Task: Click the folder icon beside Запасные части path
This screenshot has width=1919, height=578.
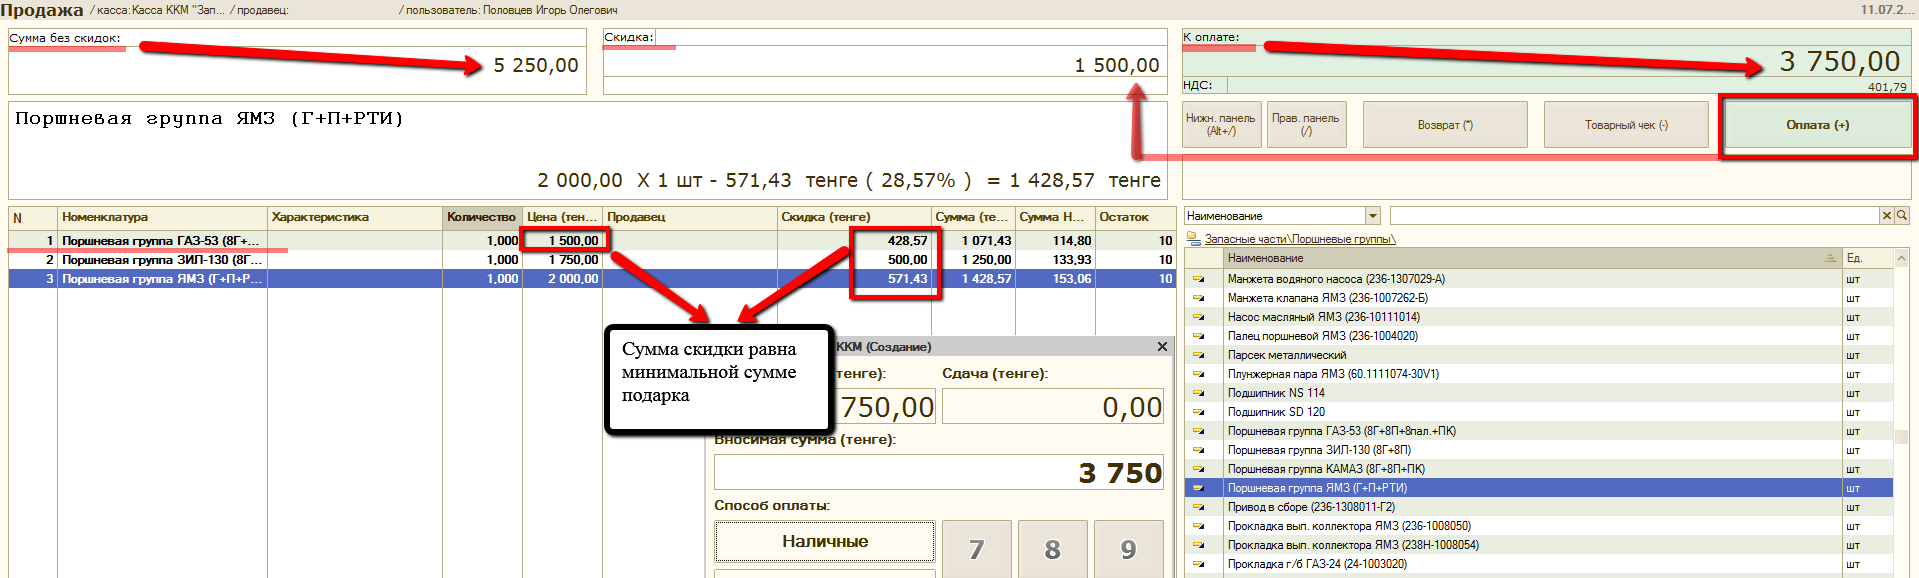Action: click(1193, 239)
